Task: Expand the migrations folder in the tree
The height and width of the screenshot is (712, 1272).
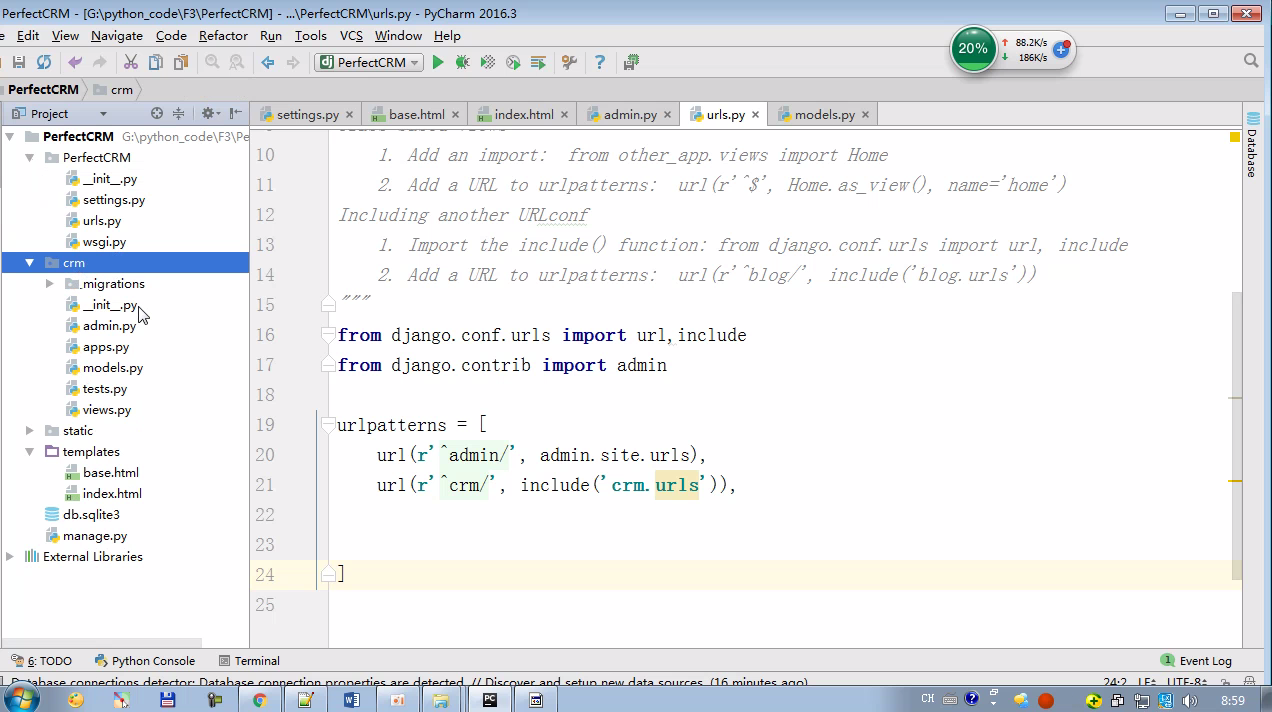Action: tap(50, 284)
